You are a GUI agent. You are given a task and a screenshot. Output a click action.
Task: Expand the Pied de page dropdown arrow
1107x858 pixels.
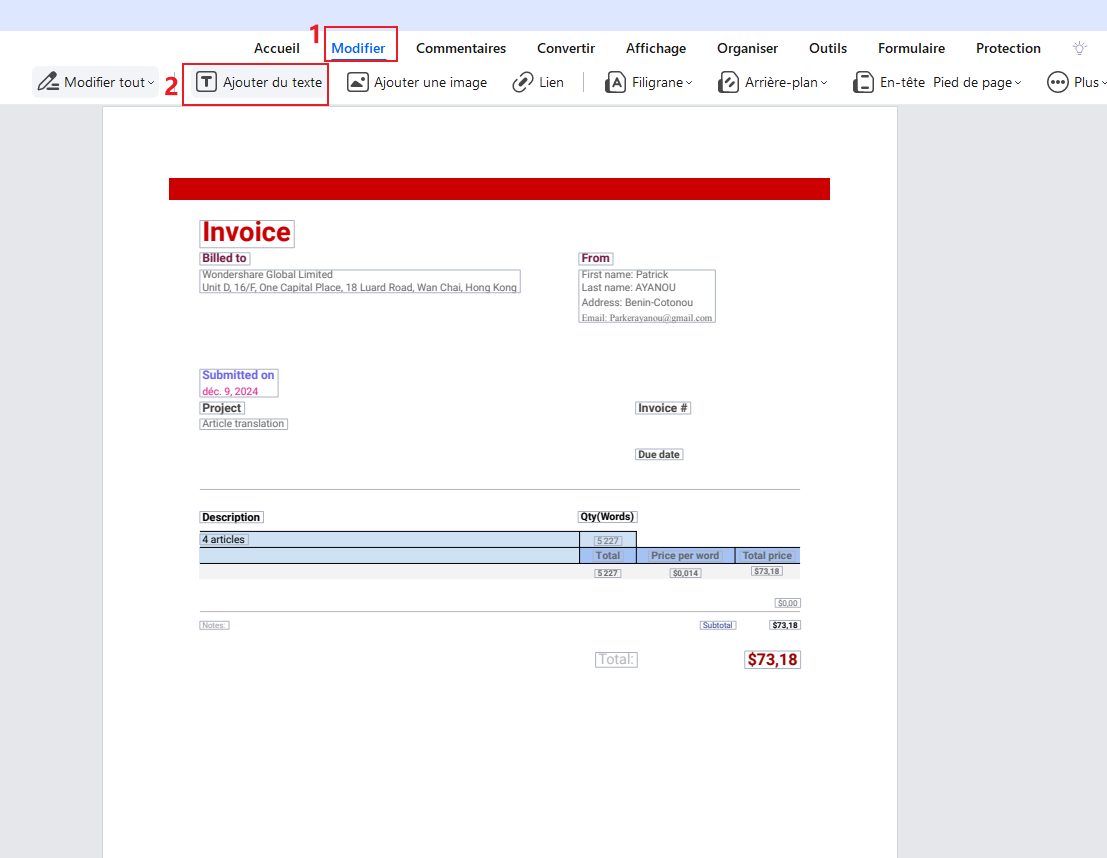pos(1018,83)
